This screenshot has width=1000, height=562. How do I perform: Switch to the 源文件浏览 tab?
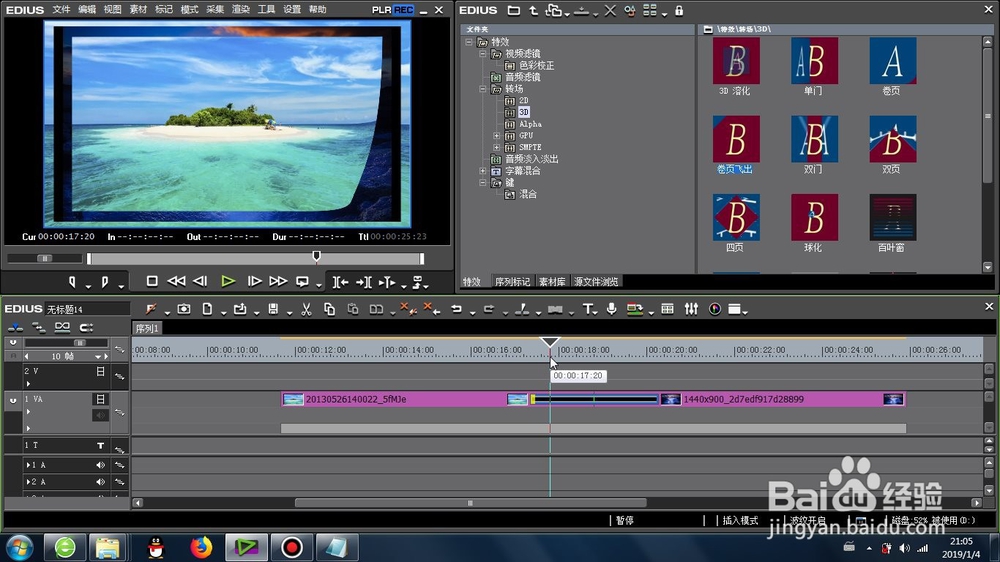pyautogui.click(x=596, y=282)
